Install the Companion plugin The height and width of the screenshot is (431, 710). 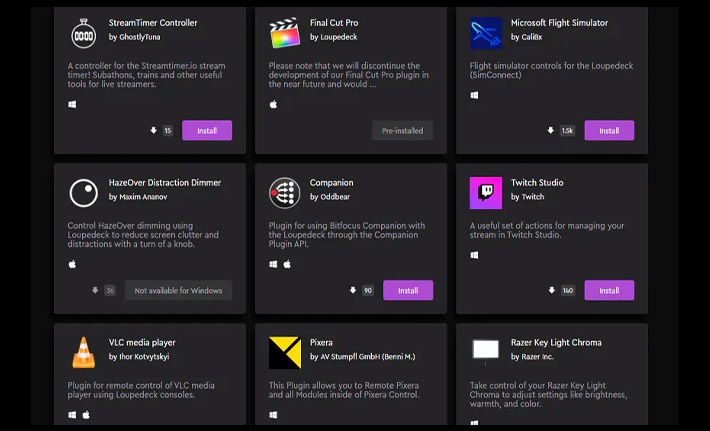(408, 290)
